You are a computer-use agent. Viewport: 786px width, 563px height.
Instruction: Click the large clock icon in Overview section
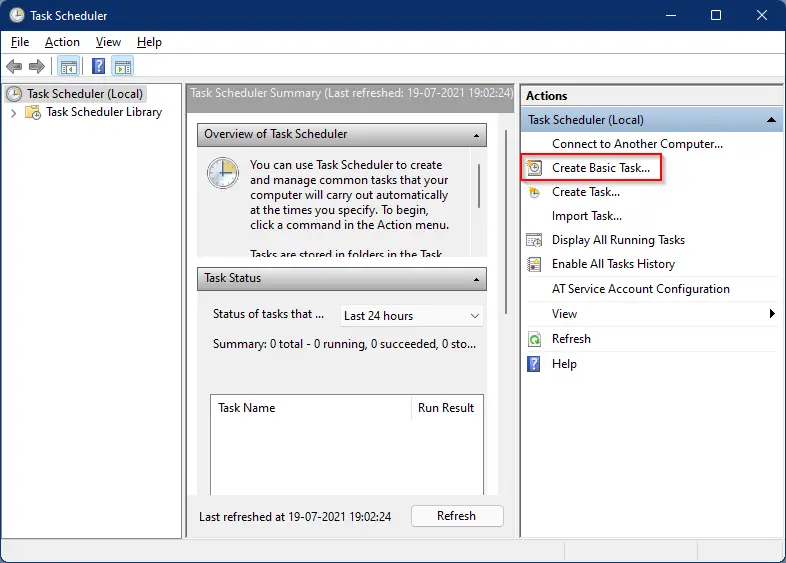pos(223,173)
